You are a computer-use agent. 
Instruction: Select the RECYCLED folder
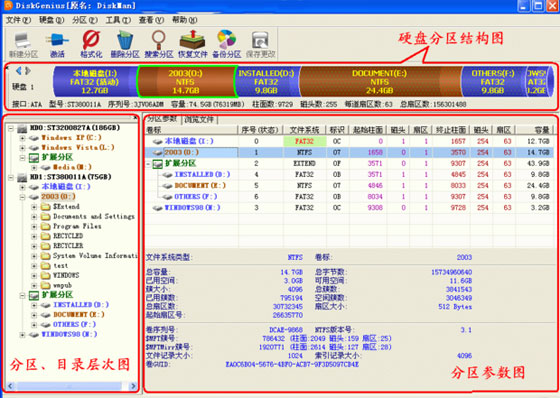click(x=68, y=236)
